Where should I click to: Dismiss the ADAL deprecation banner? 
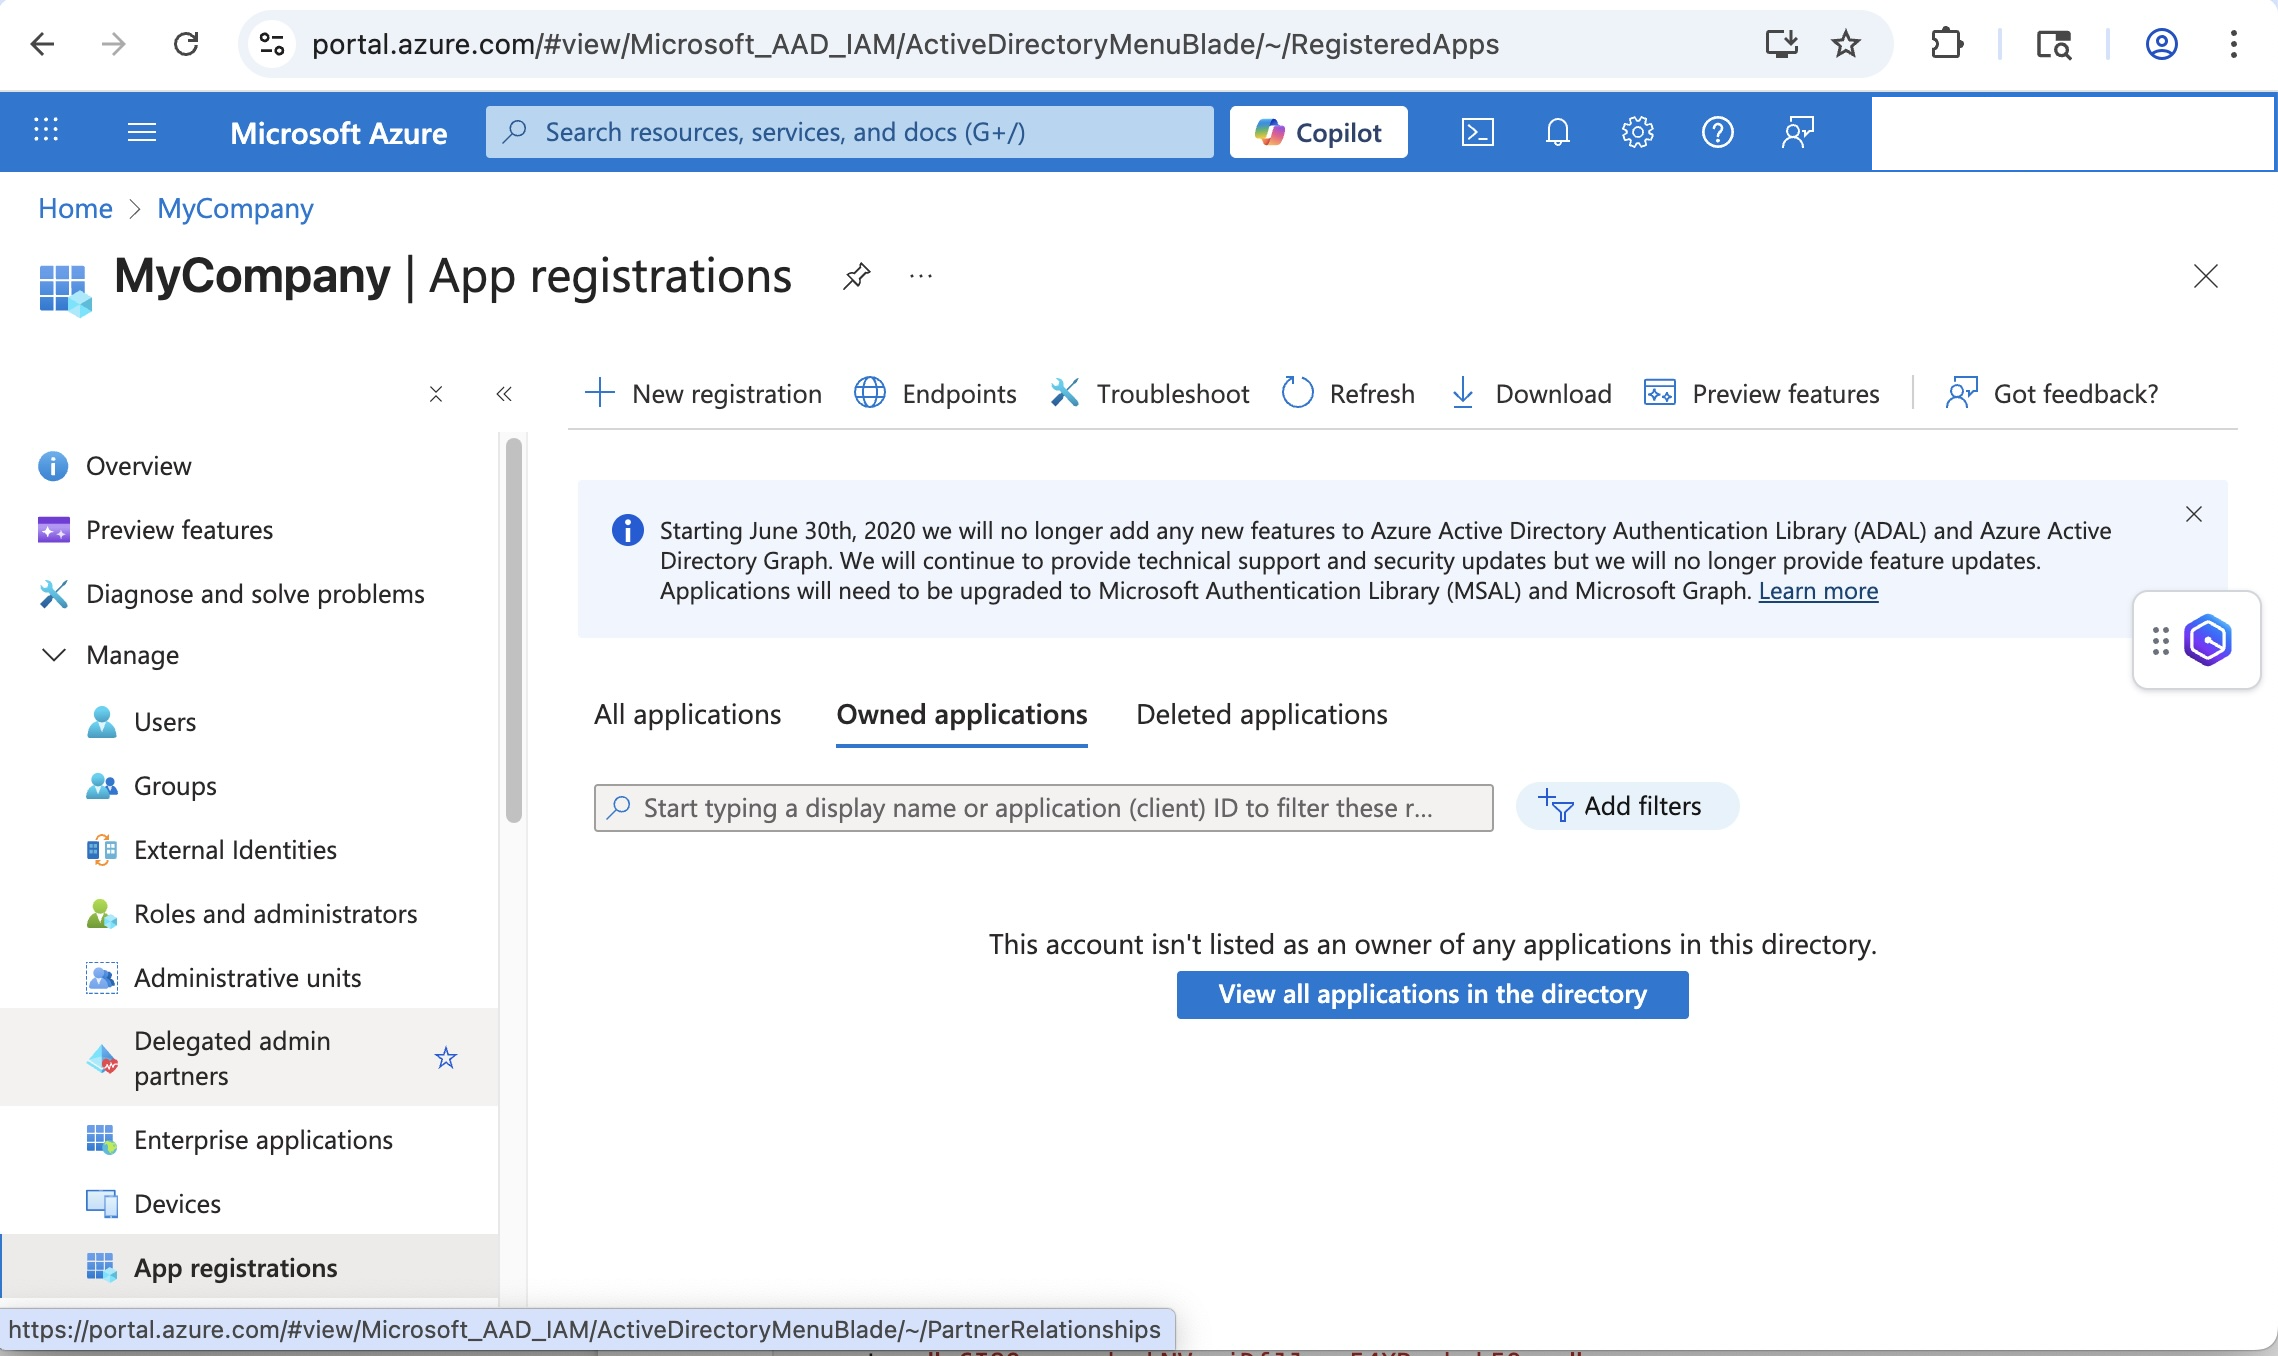point(2194,514)
